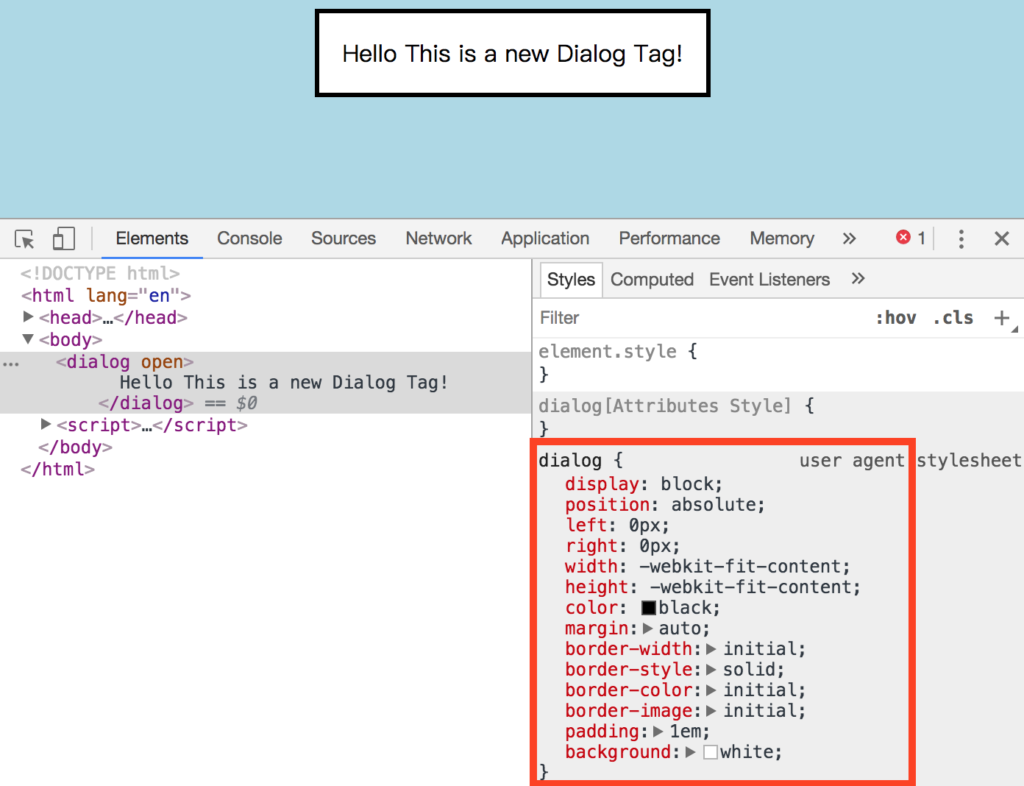Open the DevTools three-dot menu
Screen dimensions: 1024x786
(x=961, y=238)
